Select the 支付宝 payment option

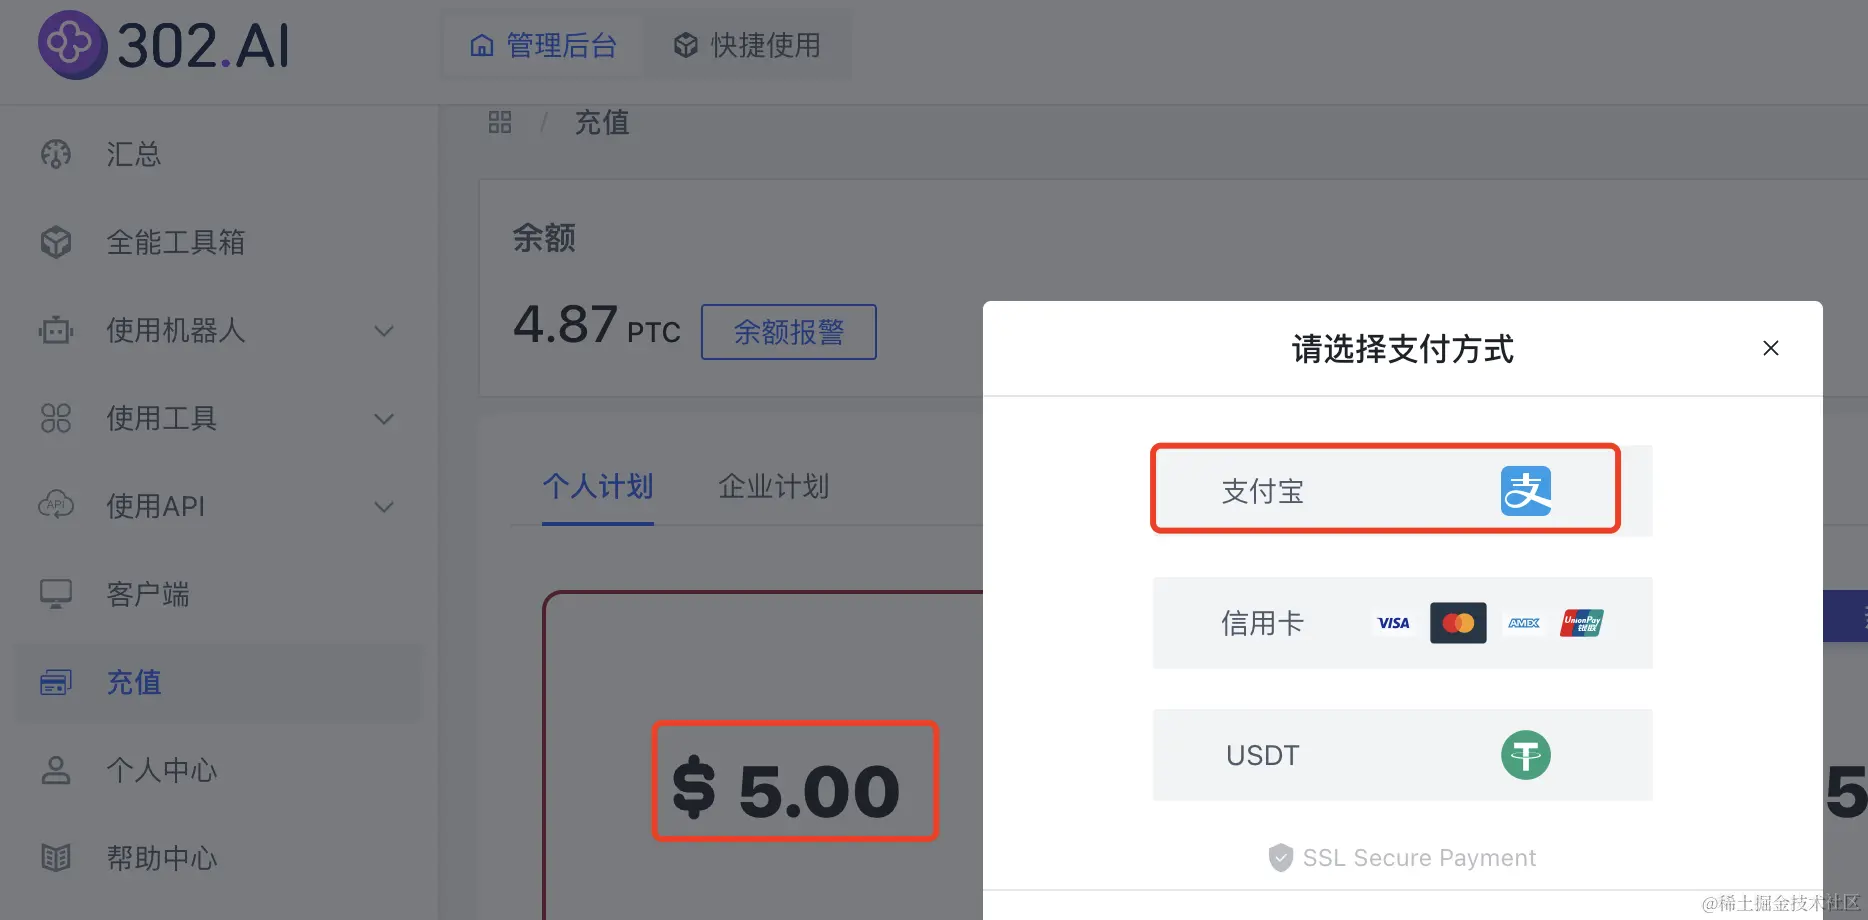1384,490
